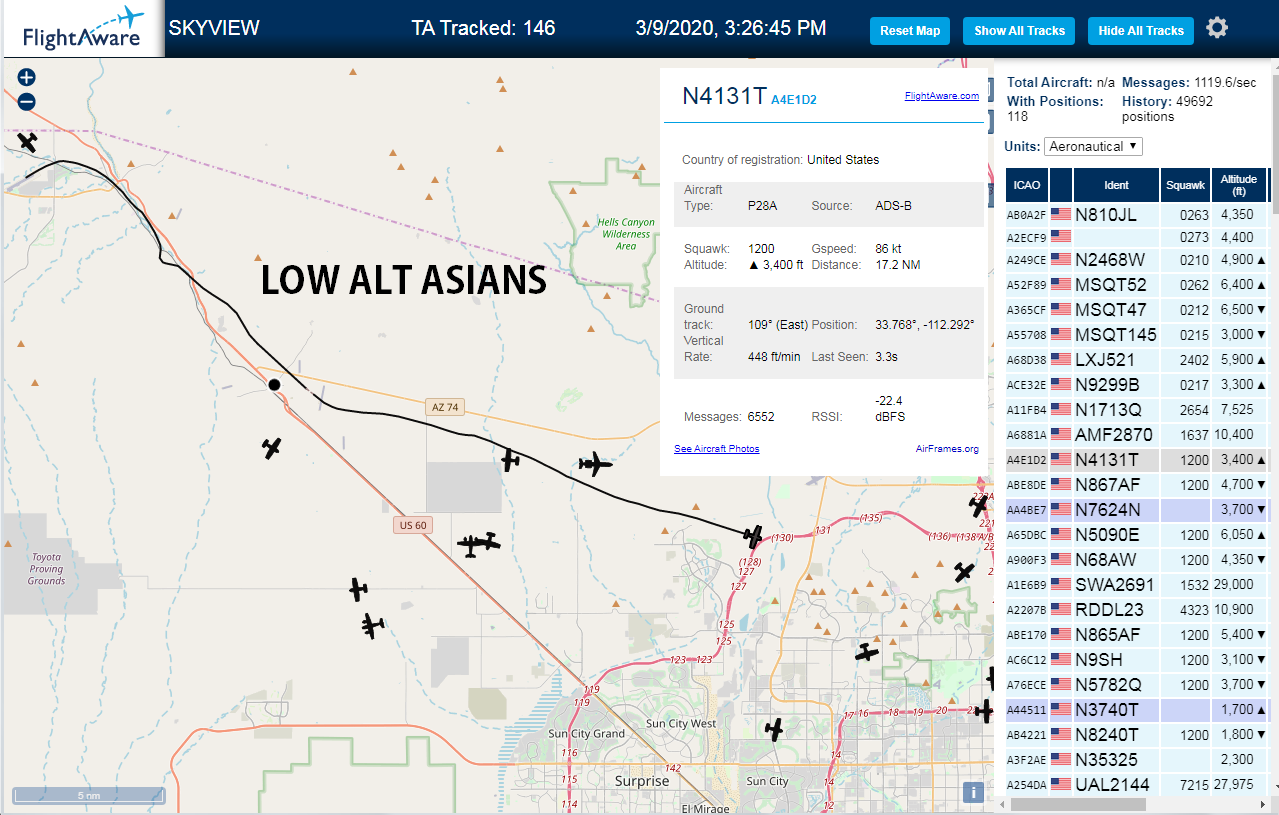Screen dimensions: 1279x815
Task: Select the N2468W row
Action: (x=1137, y=259)
